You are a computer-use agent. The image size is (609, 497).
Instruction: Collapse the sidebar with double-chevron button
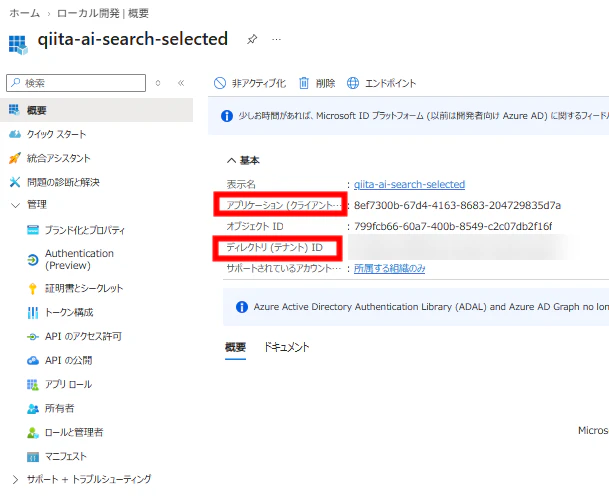pyautogui.click(x=181, y=83)
